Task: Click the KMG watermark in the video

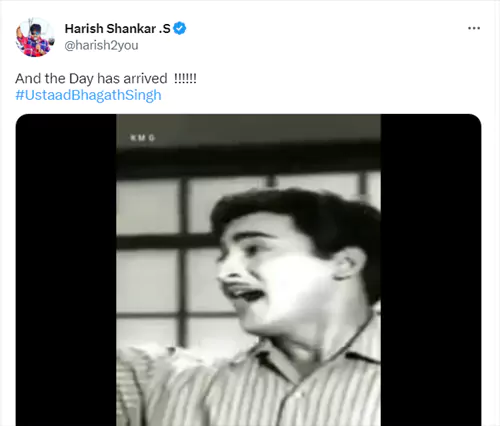Action: 143,138
